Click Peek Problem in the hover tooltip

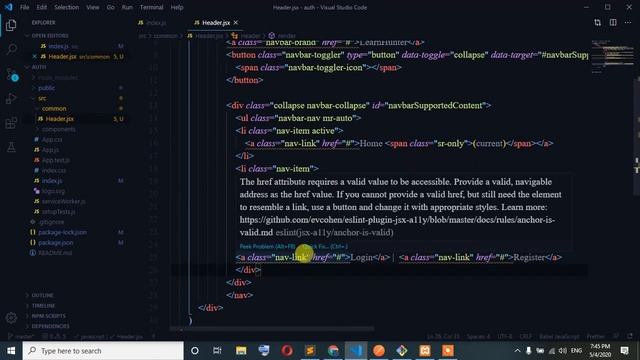click(x=267, y=247)
